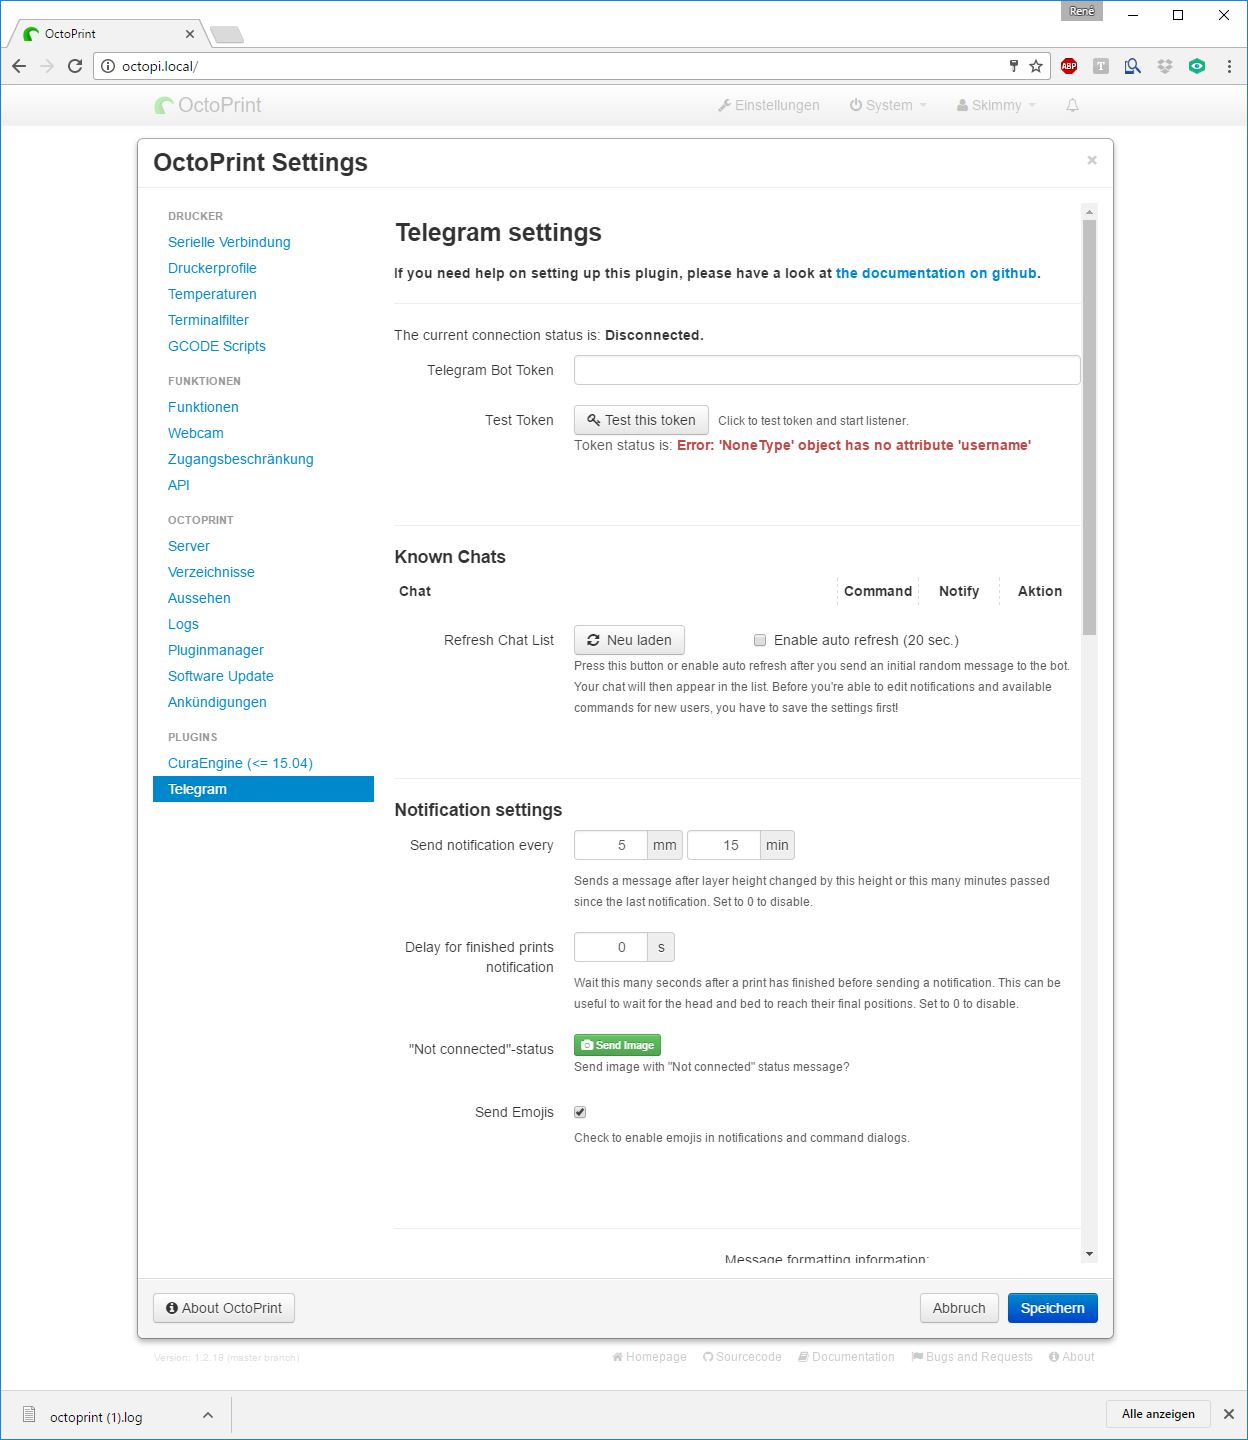Select Logs in the sidebar
Viewport: 1248px width, 1440px height.
pyautogui.click(x=183, y=624)
